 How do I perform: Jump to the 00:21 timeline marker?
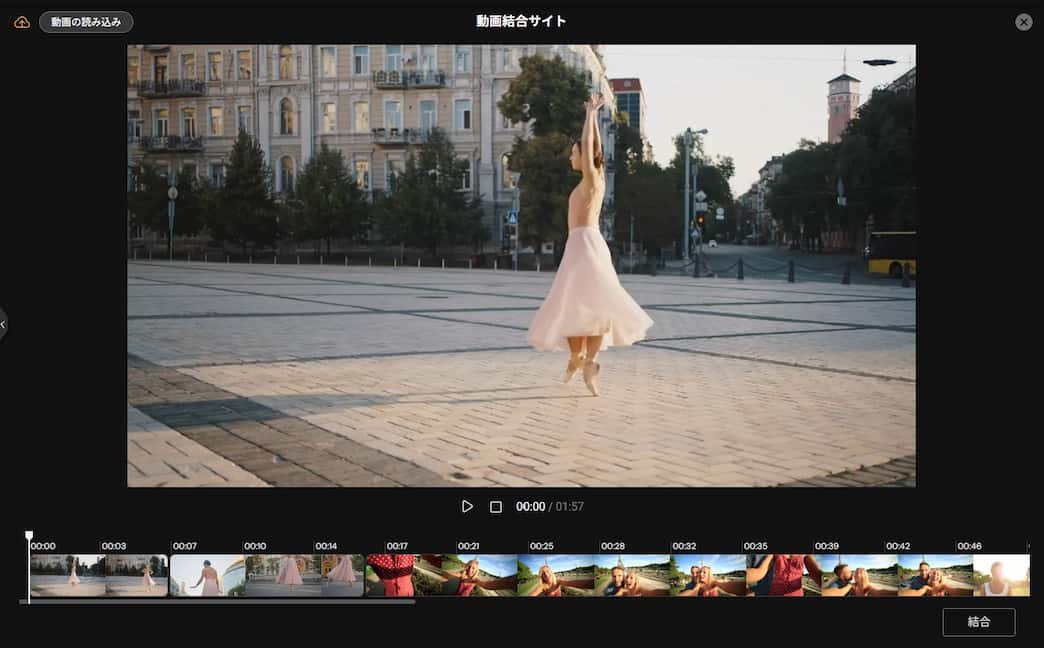click(x=468, y=547)
